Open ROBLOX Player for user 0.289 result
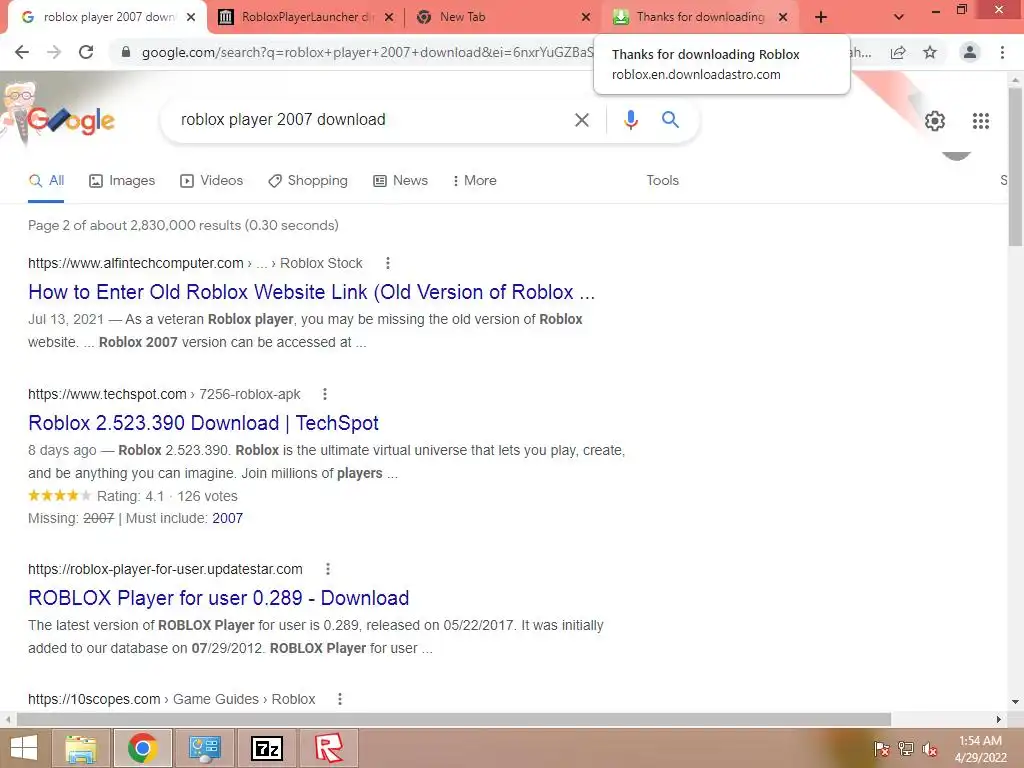 [219, 598]
